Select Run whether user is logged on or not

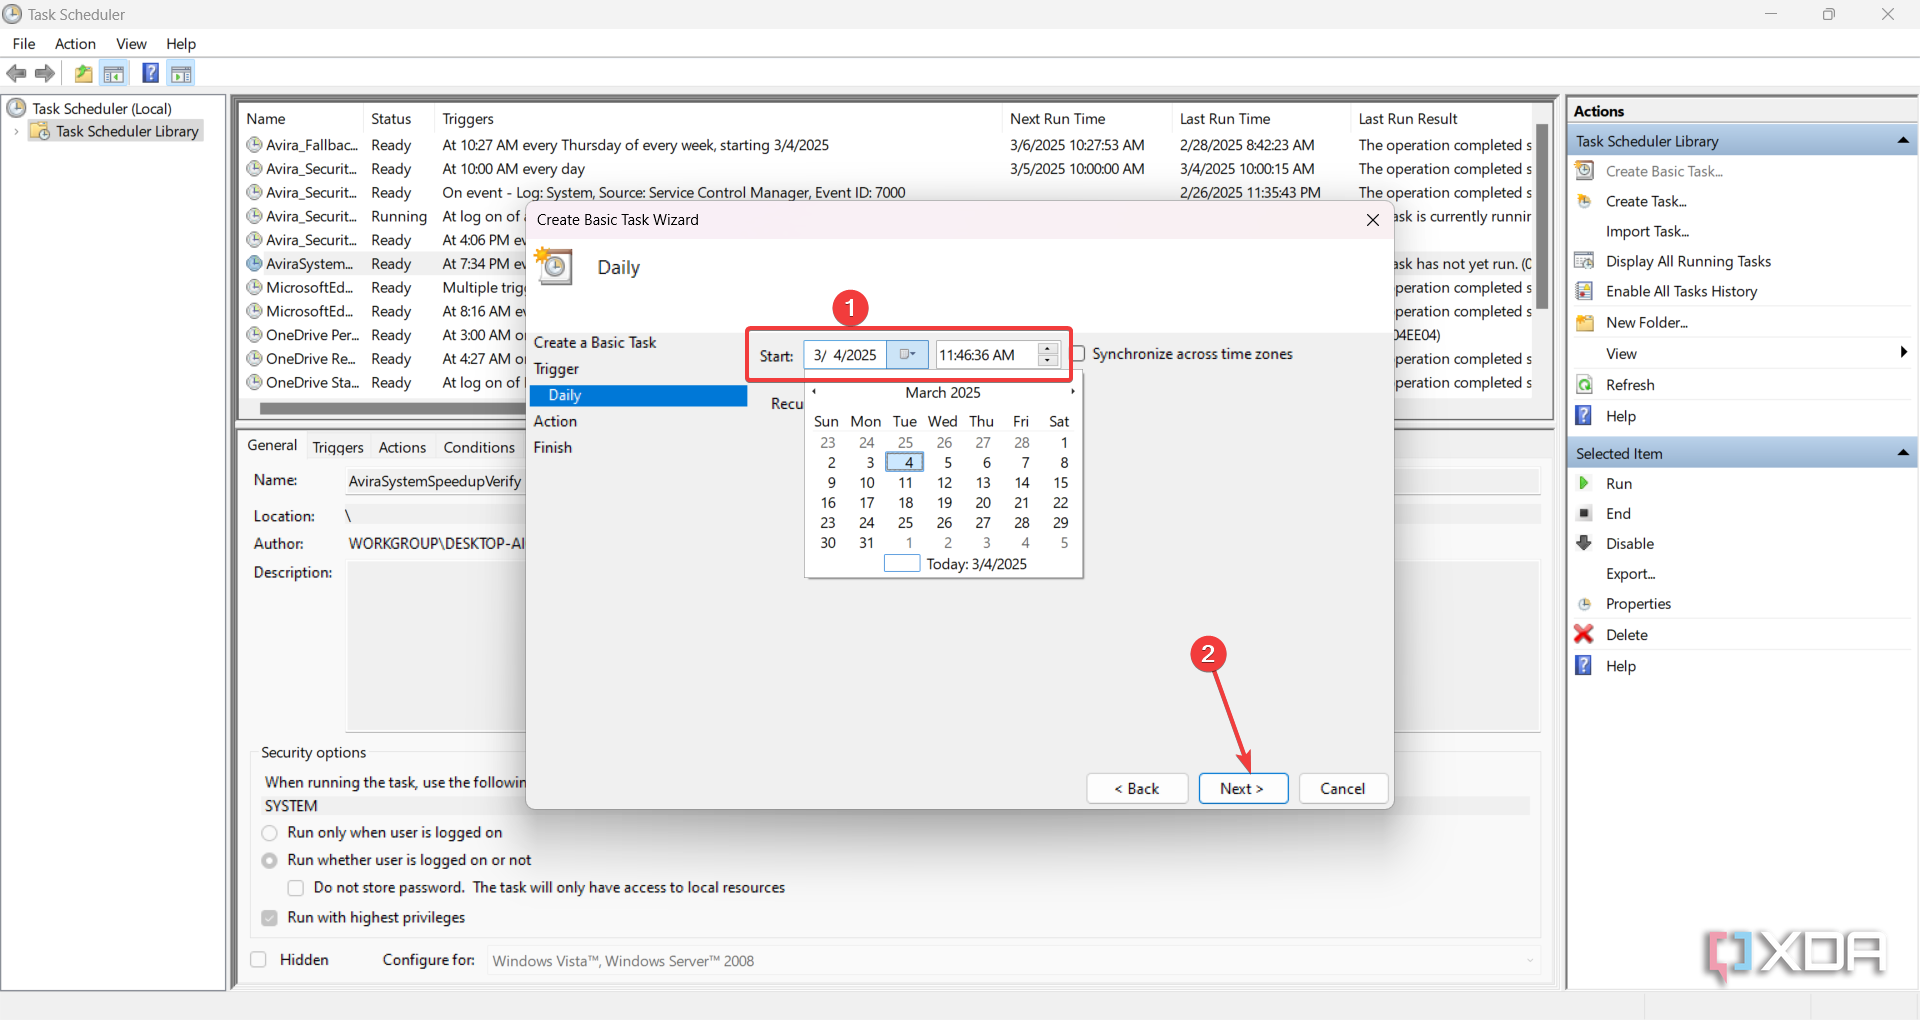point(270,860)
